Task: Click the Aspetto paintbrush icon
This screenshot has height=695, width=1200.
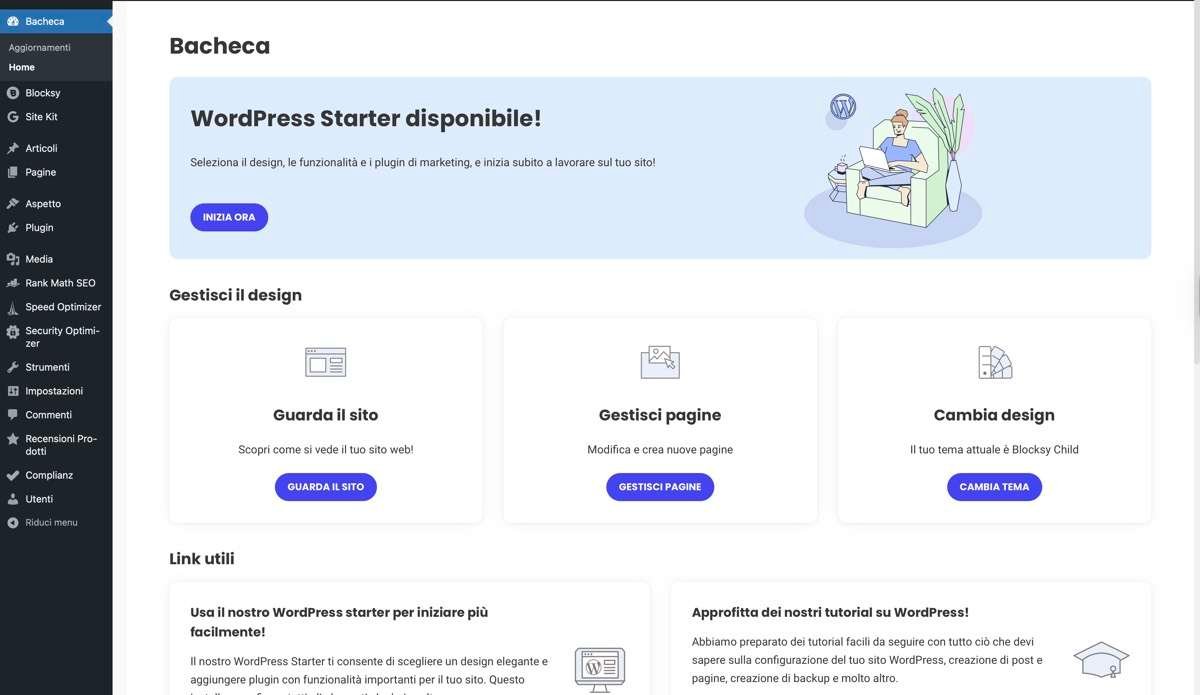Action: [x=13, y=204]
